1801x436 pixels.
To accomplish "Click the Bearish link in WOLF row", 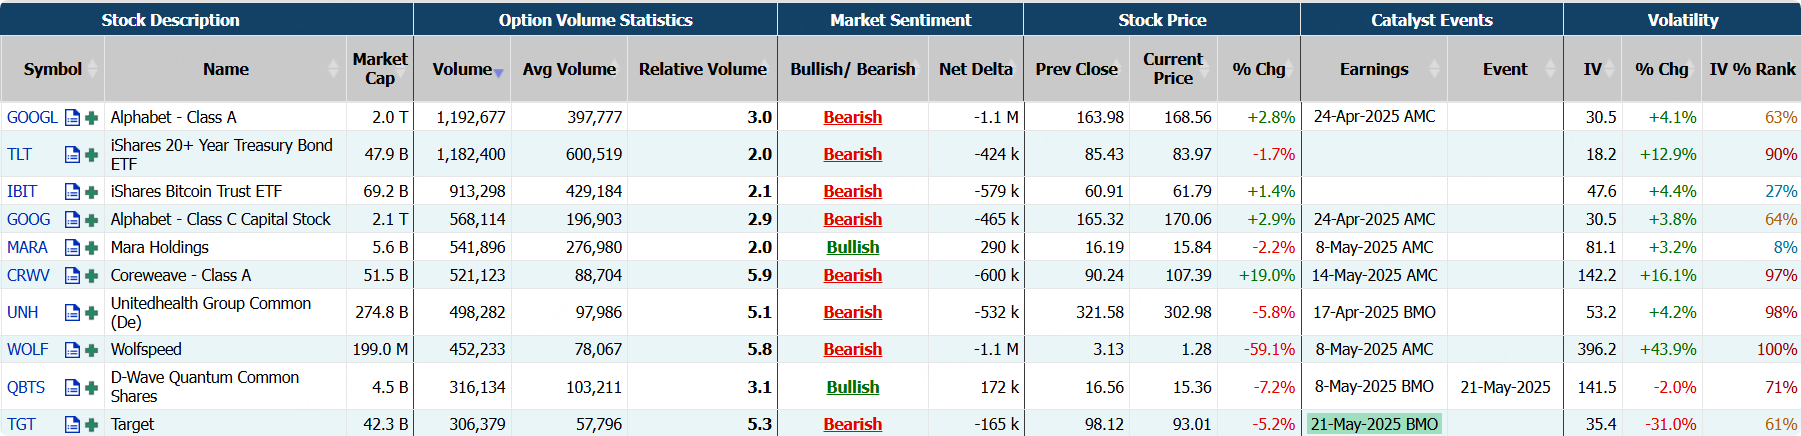I will (853, 349).
